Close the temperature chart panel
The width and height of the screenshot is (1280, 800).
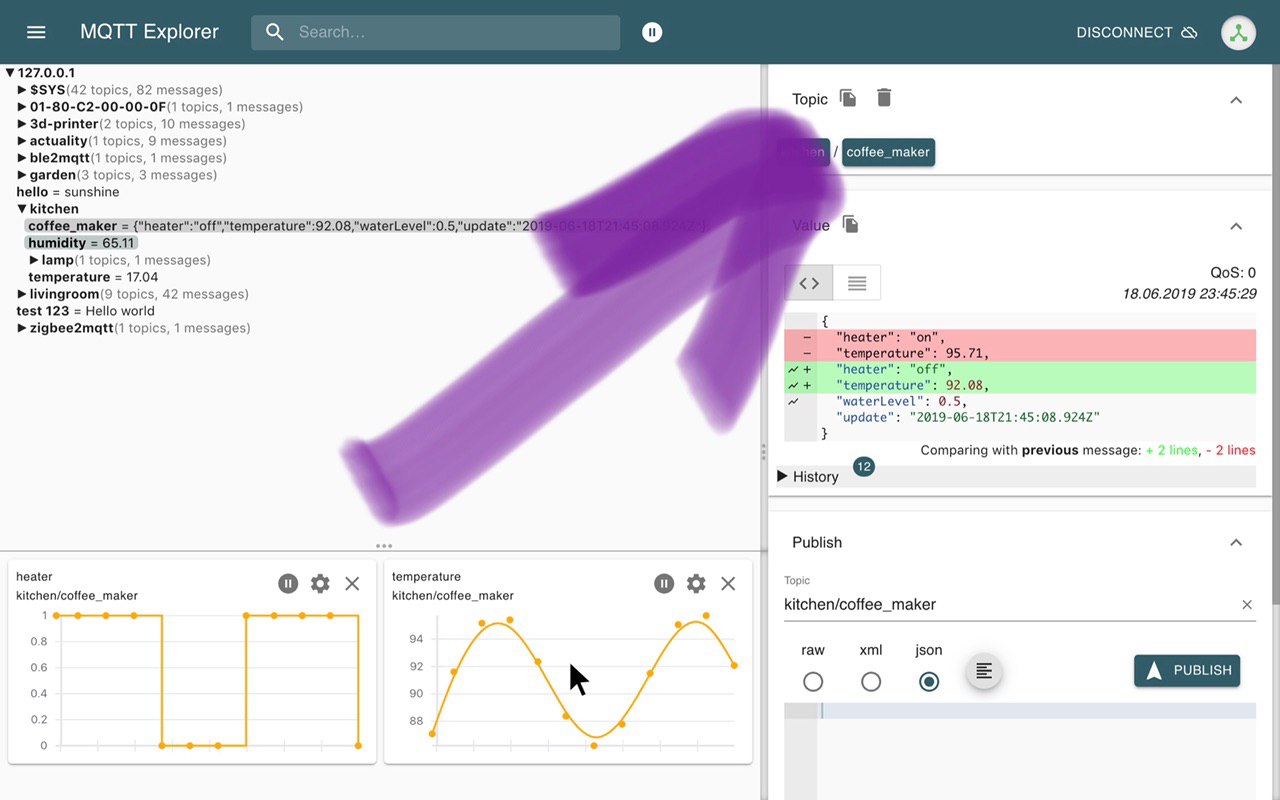tap(728, 583)
